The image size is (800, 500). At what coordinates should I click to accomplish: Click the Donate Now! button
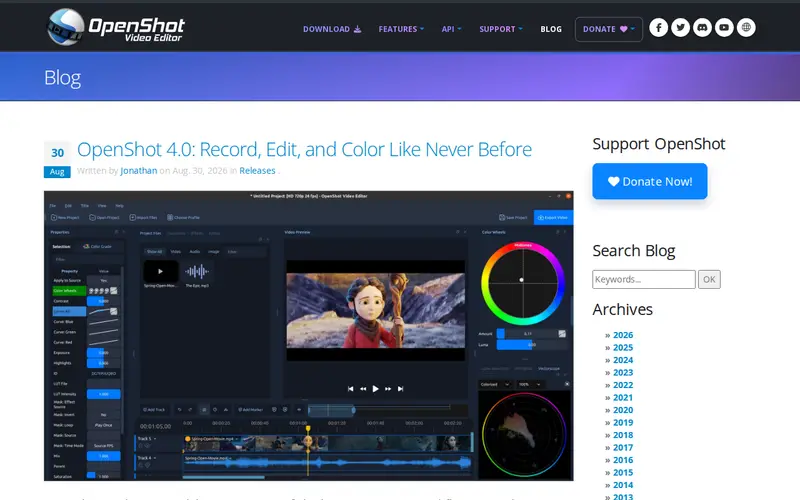click(649, 181)
